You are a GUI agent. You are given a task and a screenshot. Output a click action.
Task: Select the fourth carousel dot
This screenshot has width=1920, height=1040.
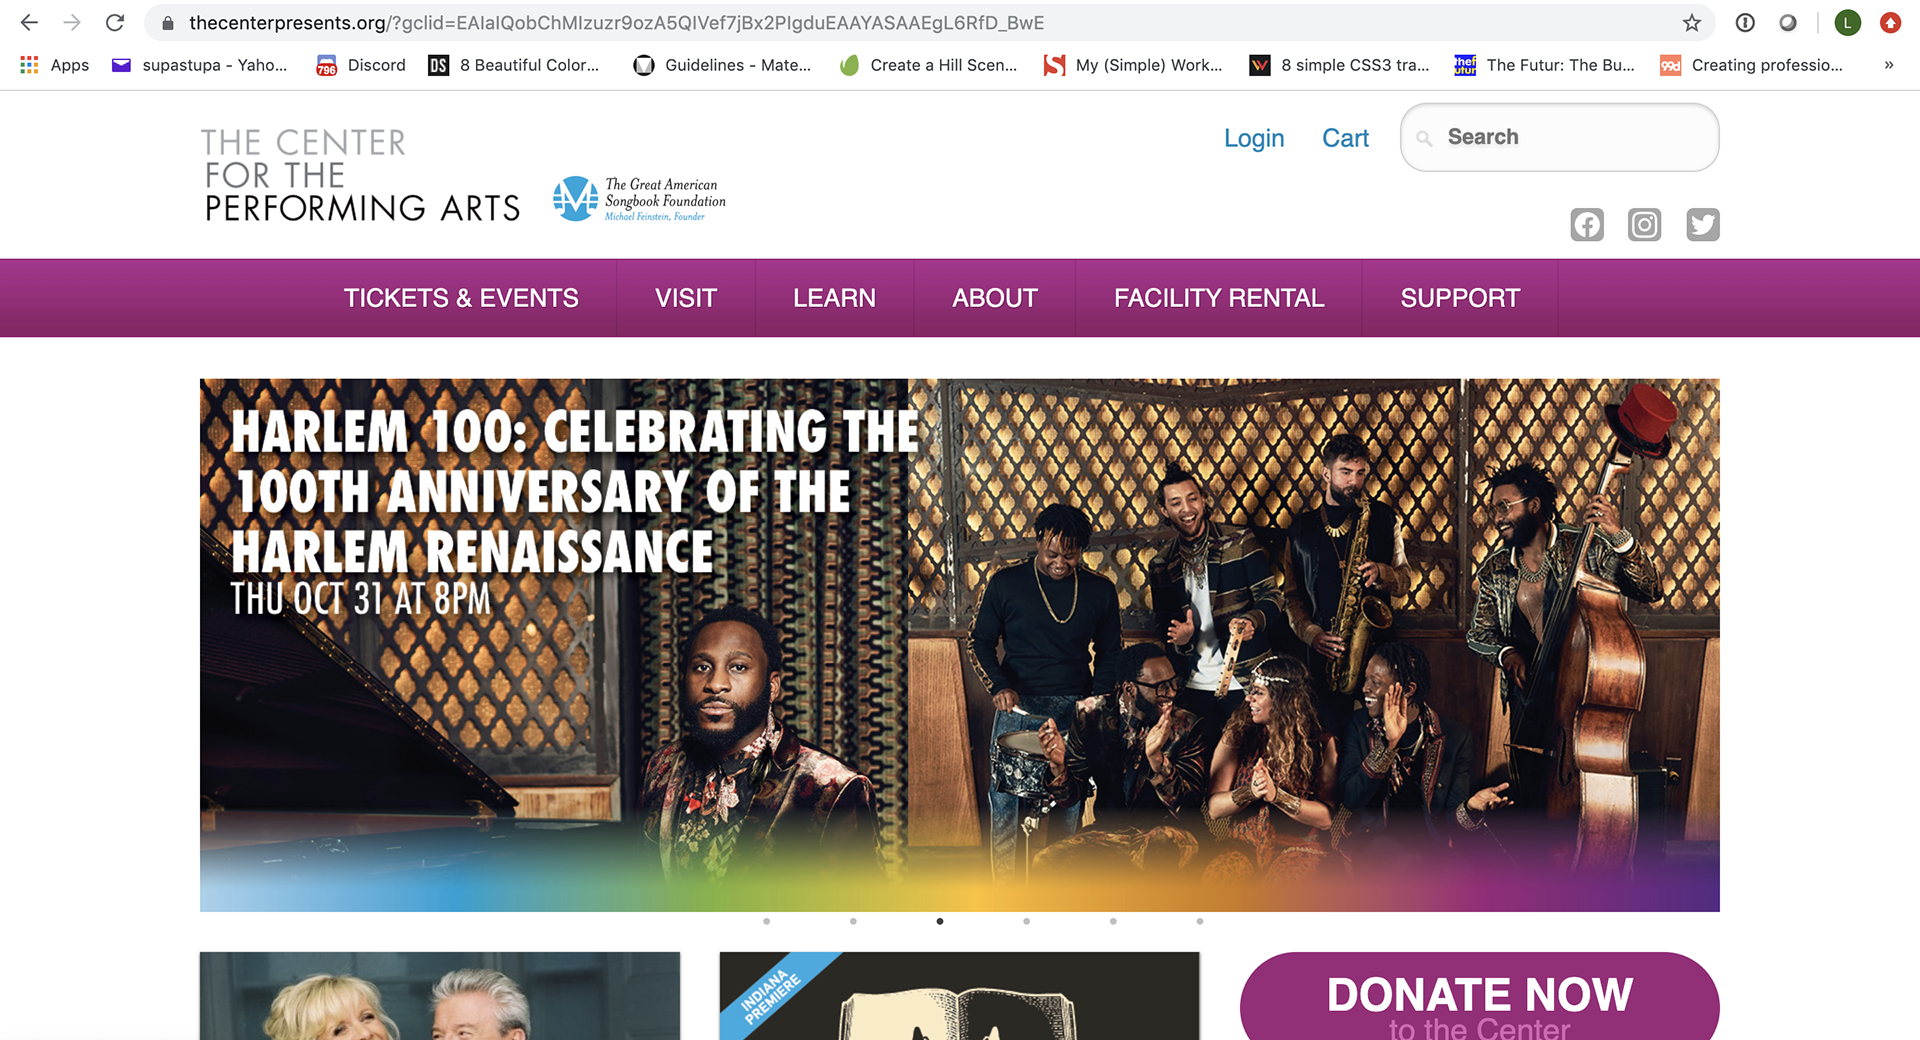coord(1027,921)
